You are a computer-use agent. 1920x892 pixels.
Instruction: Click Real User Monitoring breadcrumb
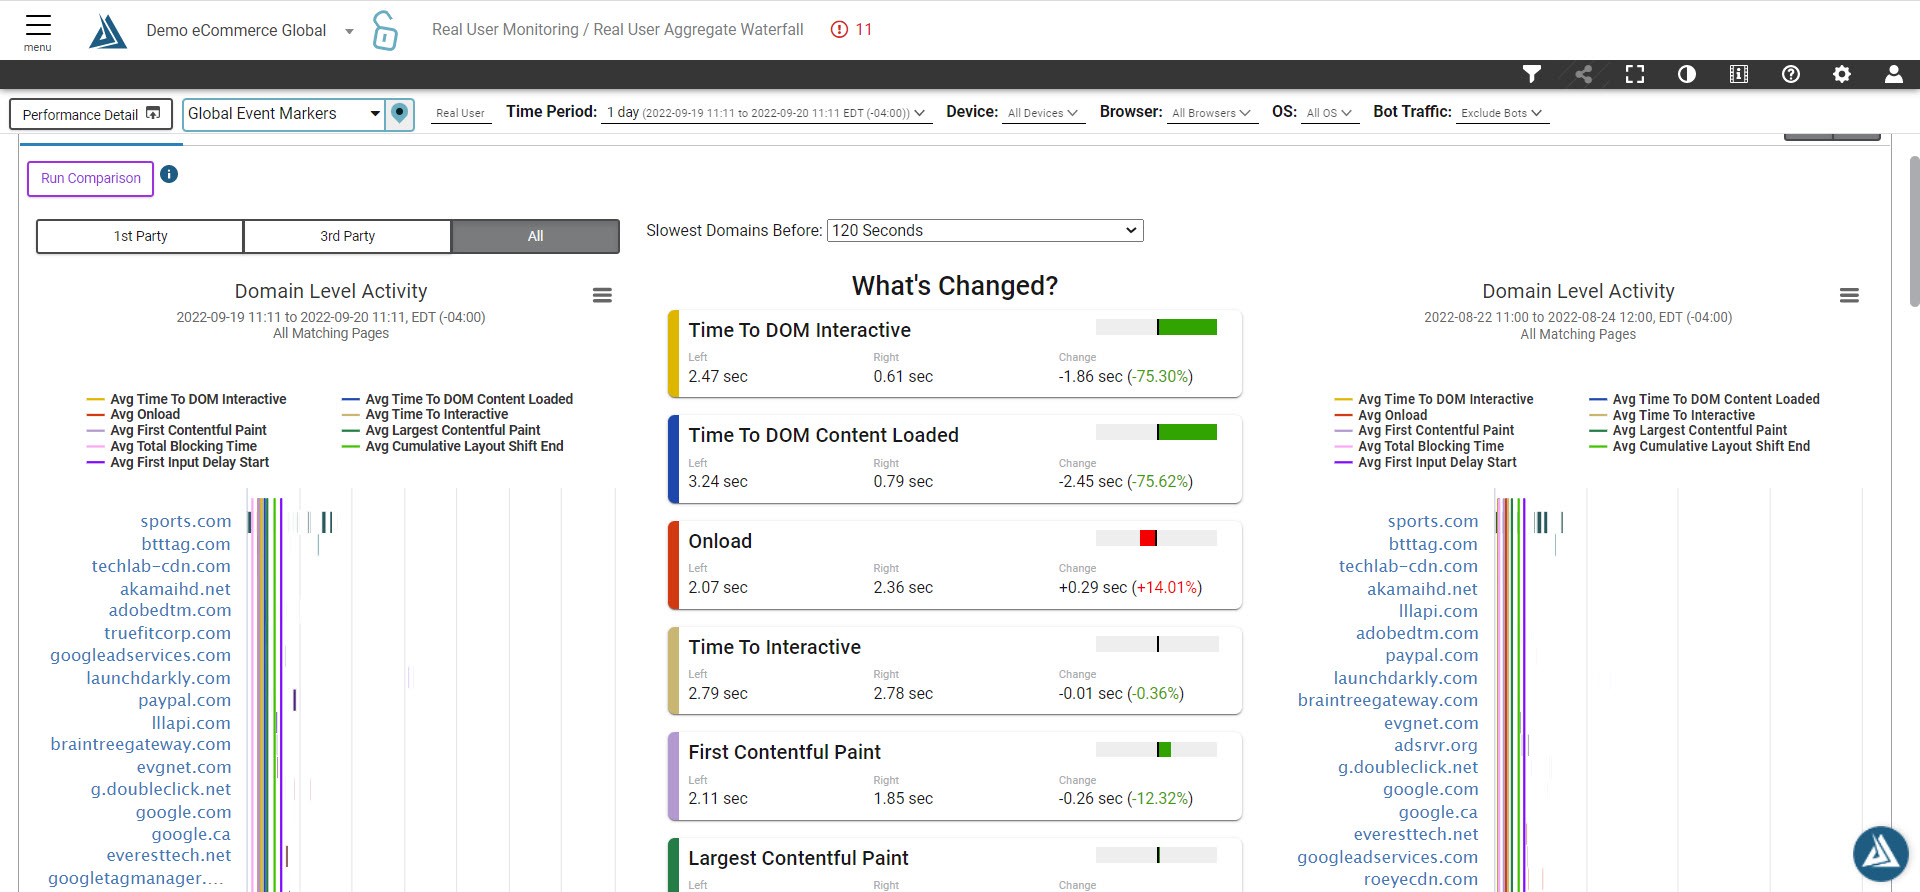coord(505,30)
